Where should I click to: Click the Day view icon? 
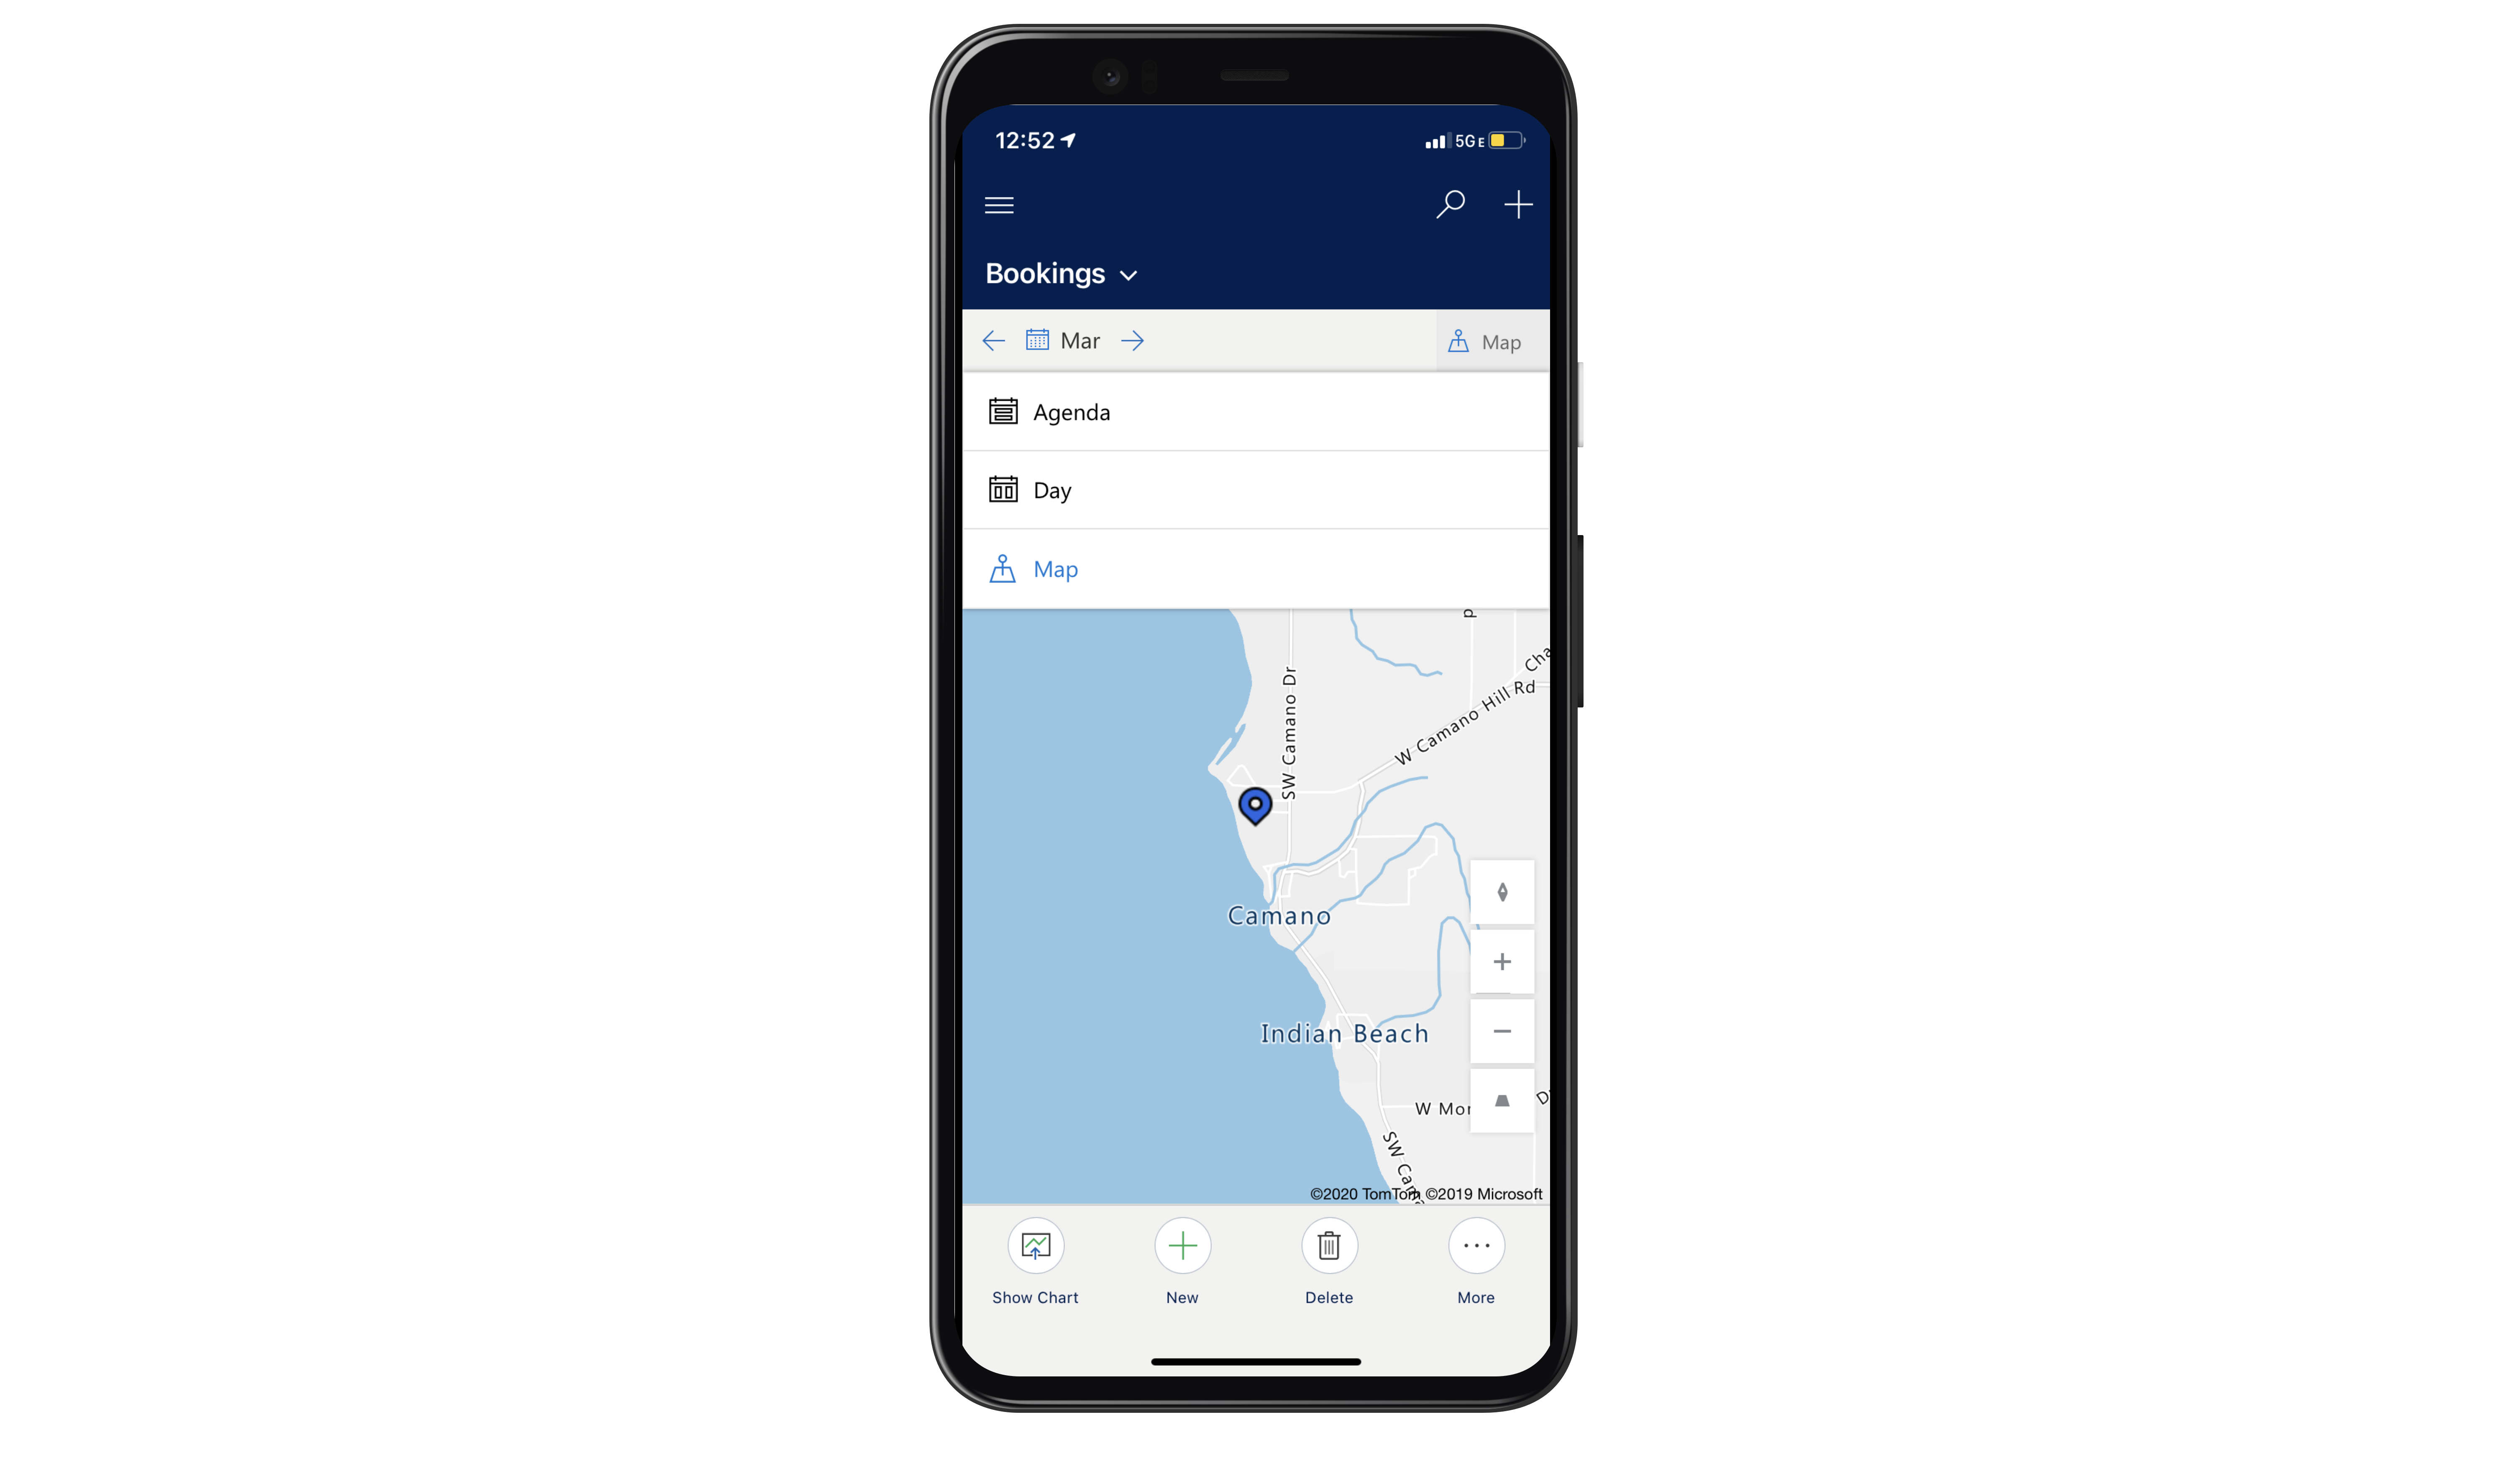1003,488
